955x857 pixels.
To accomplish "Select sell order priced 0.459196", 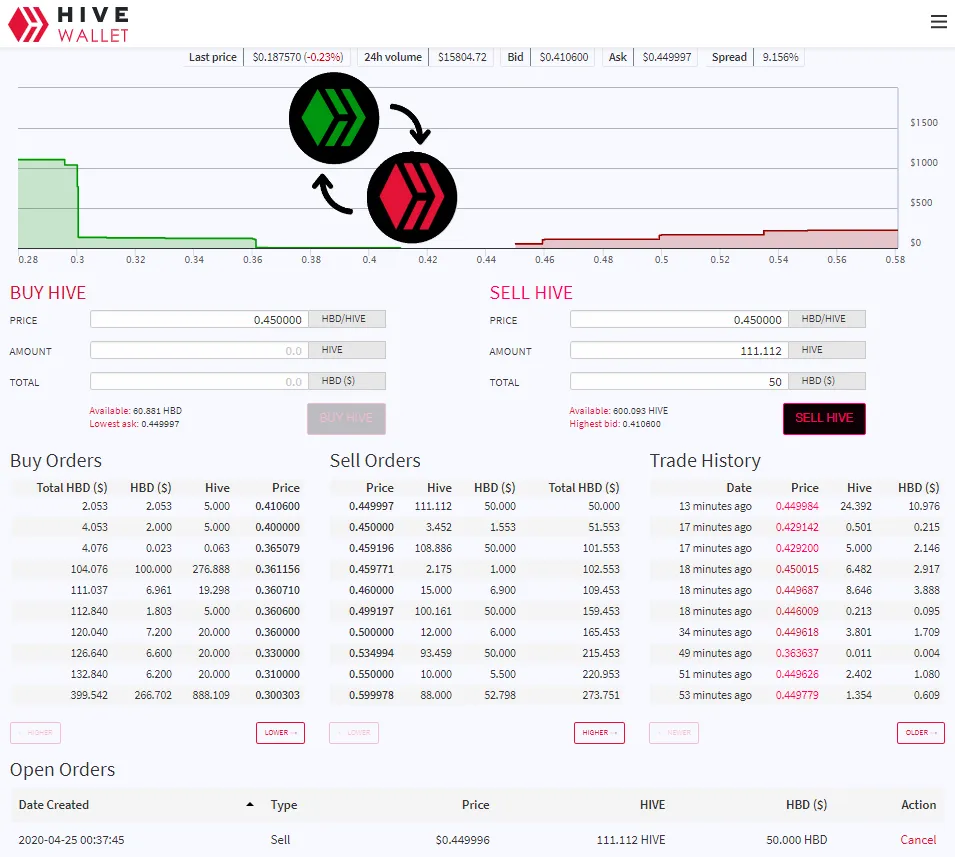I will 477,548.
